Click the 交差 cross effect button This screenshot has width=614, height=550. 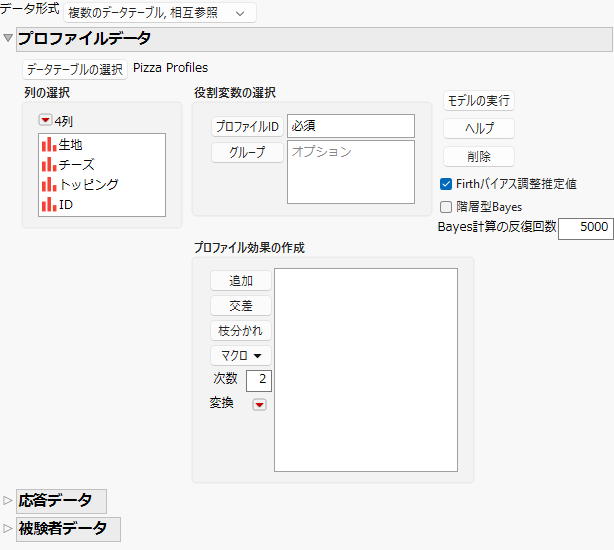pyautogui.click(x=241, y=306)
